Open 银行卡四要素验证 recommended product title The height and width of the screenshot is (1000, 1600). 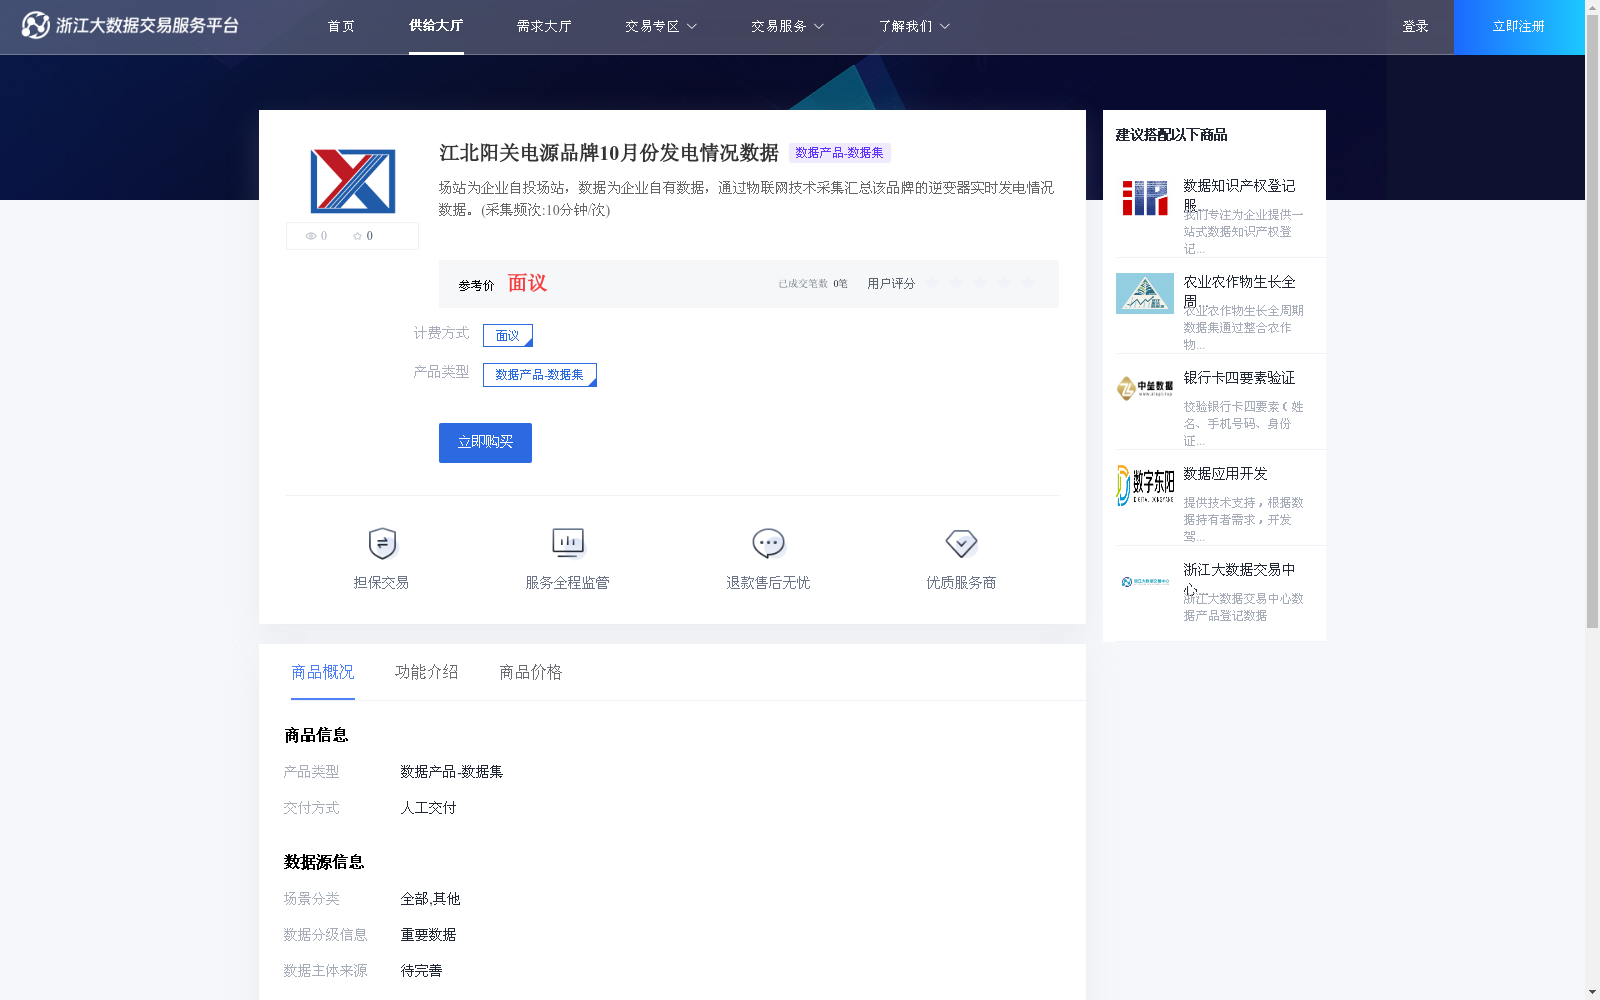1239,378
